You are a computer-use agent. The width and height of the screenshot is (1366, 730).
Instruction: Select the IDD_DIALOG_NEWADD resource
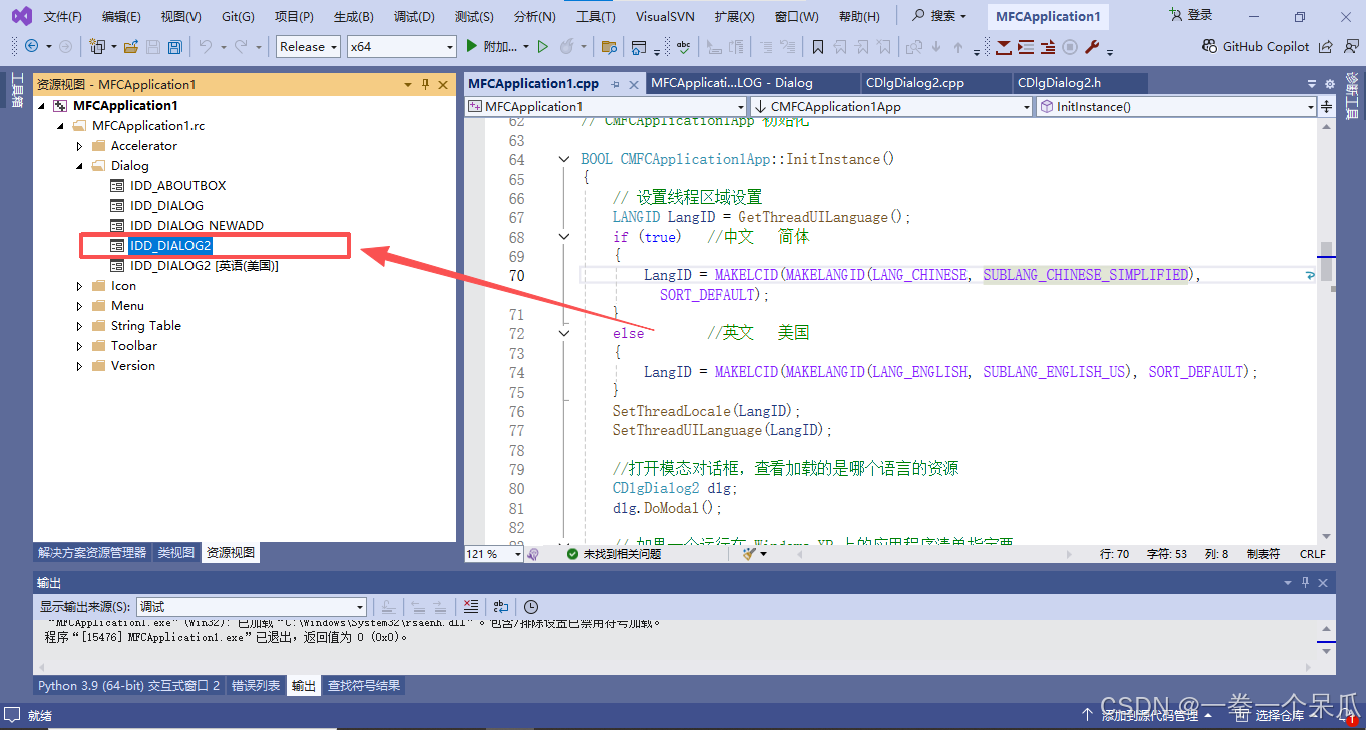(197, 226)
